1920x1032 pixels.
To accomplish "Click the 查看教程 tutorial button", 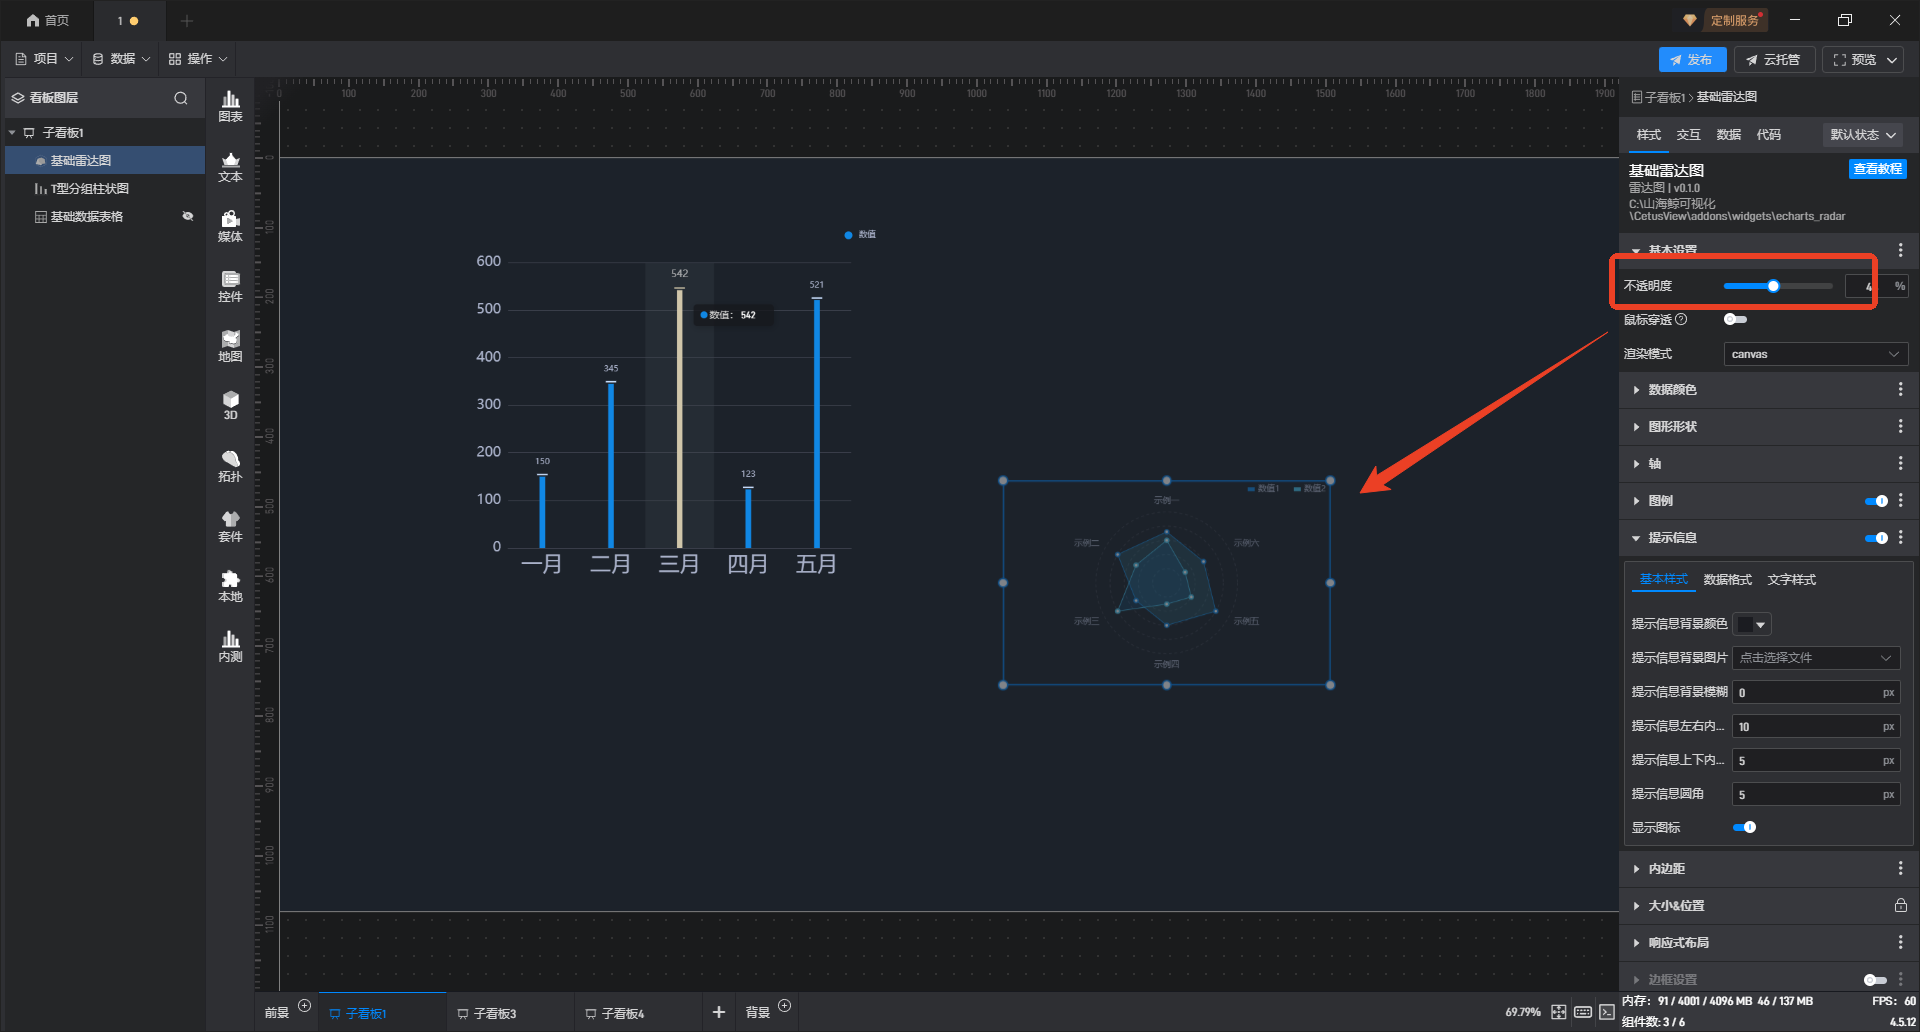I will click(1877, 169).
